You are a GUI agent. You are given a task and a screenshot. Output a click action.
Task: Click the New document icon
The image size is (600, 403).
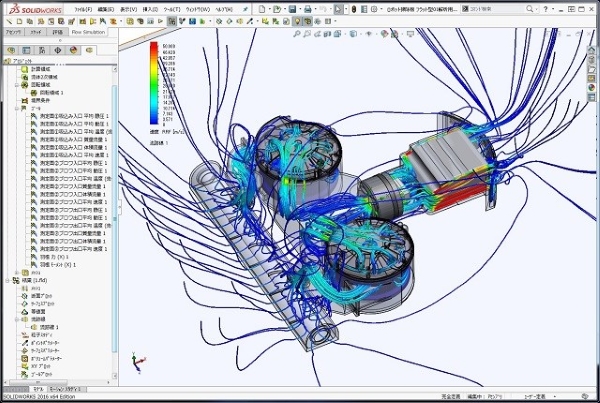262,8
